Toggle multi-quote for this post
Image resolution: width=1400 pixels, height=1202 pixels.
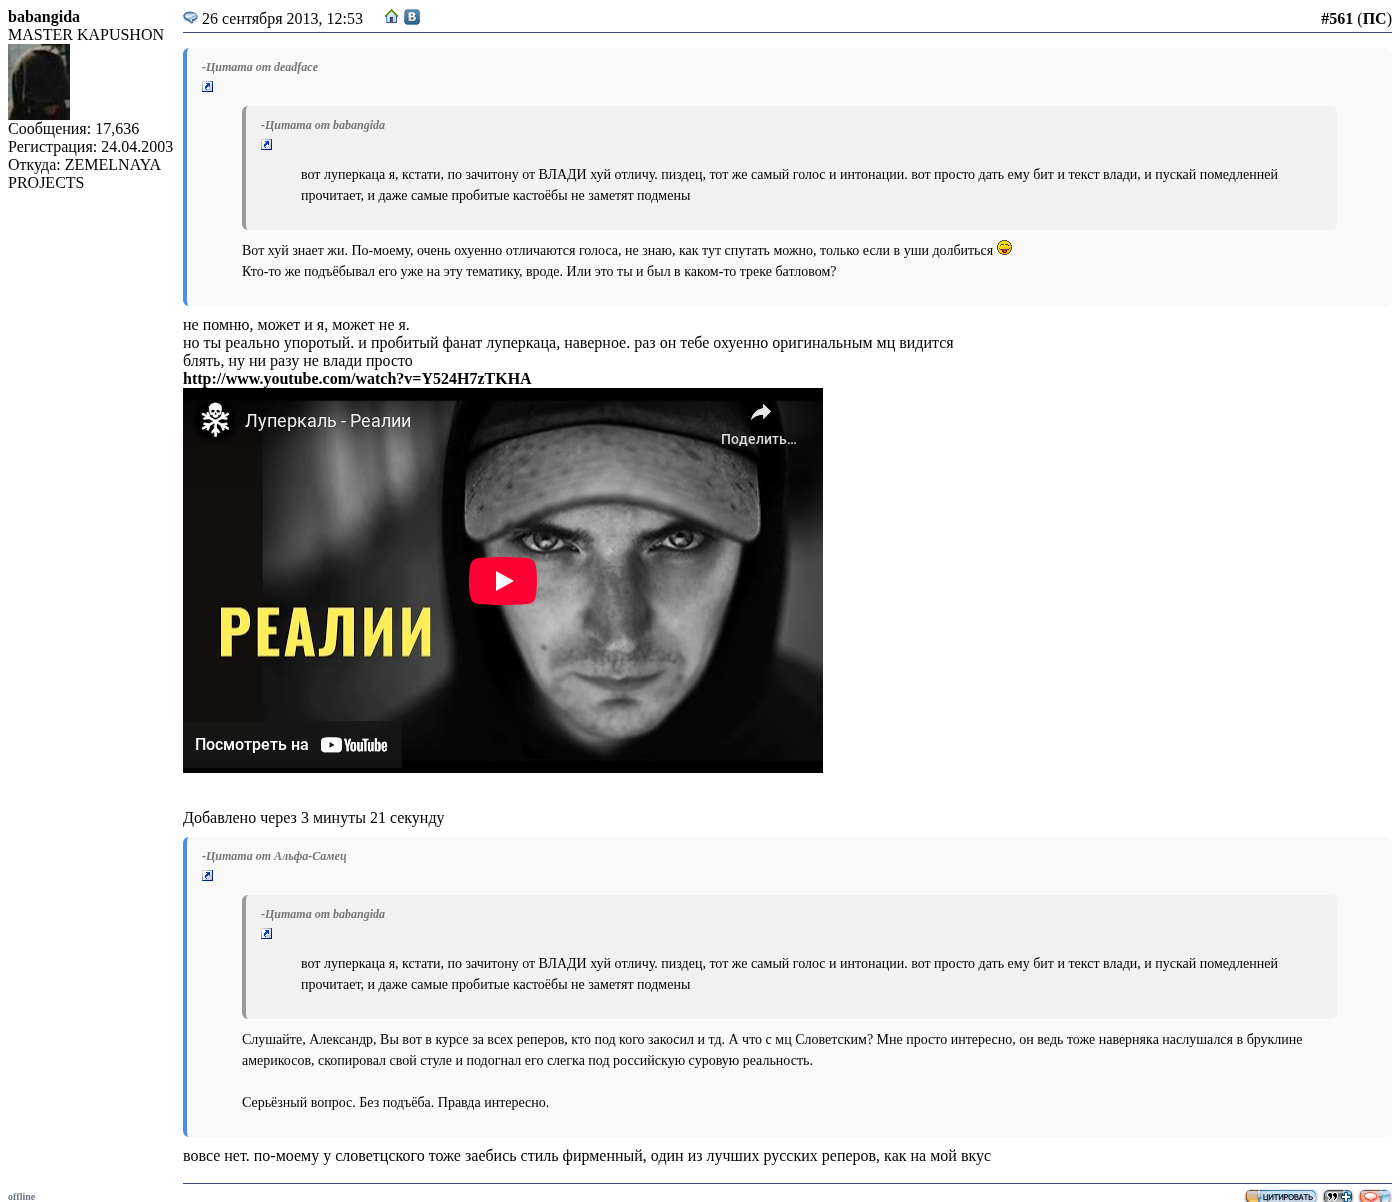pyautogui.click(x=1337, y=1196)
